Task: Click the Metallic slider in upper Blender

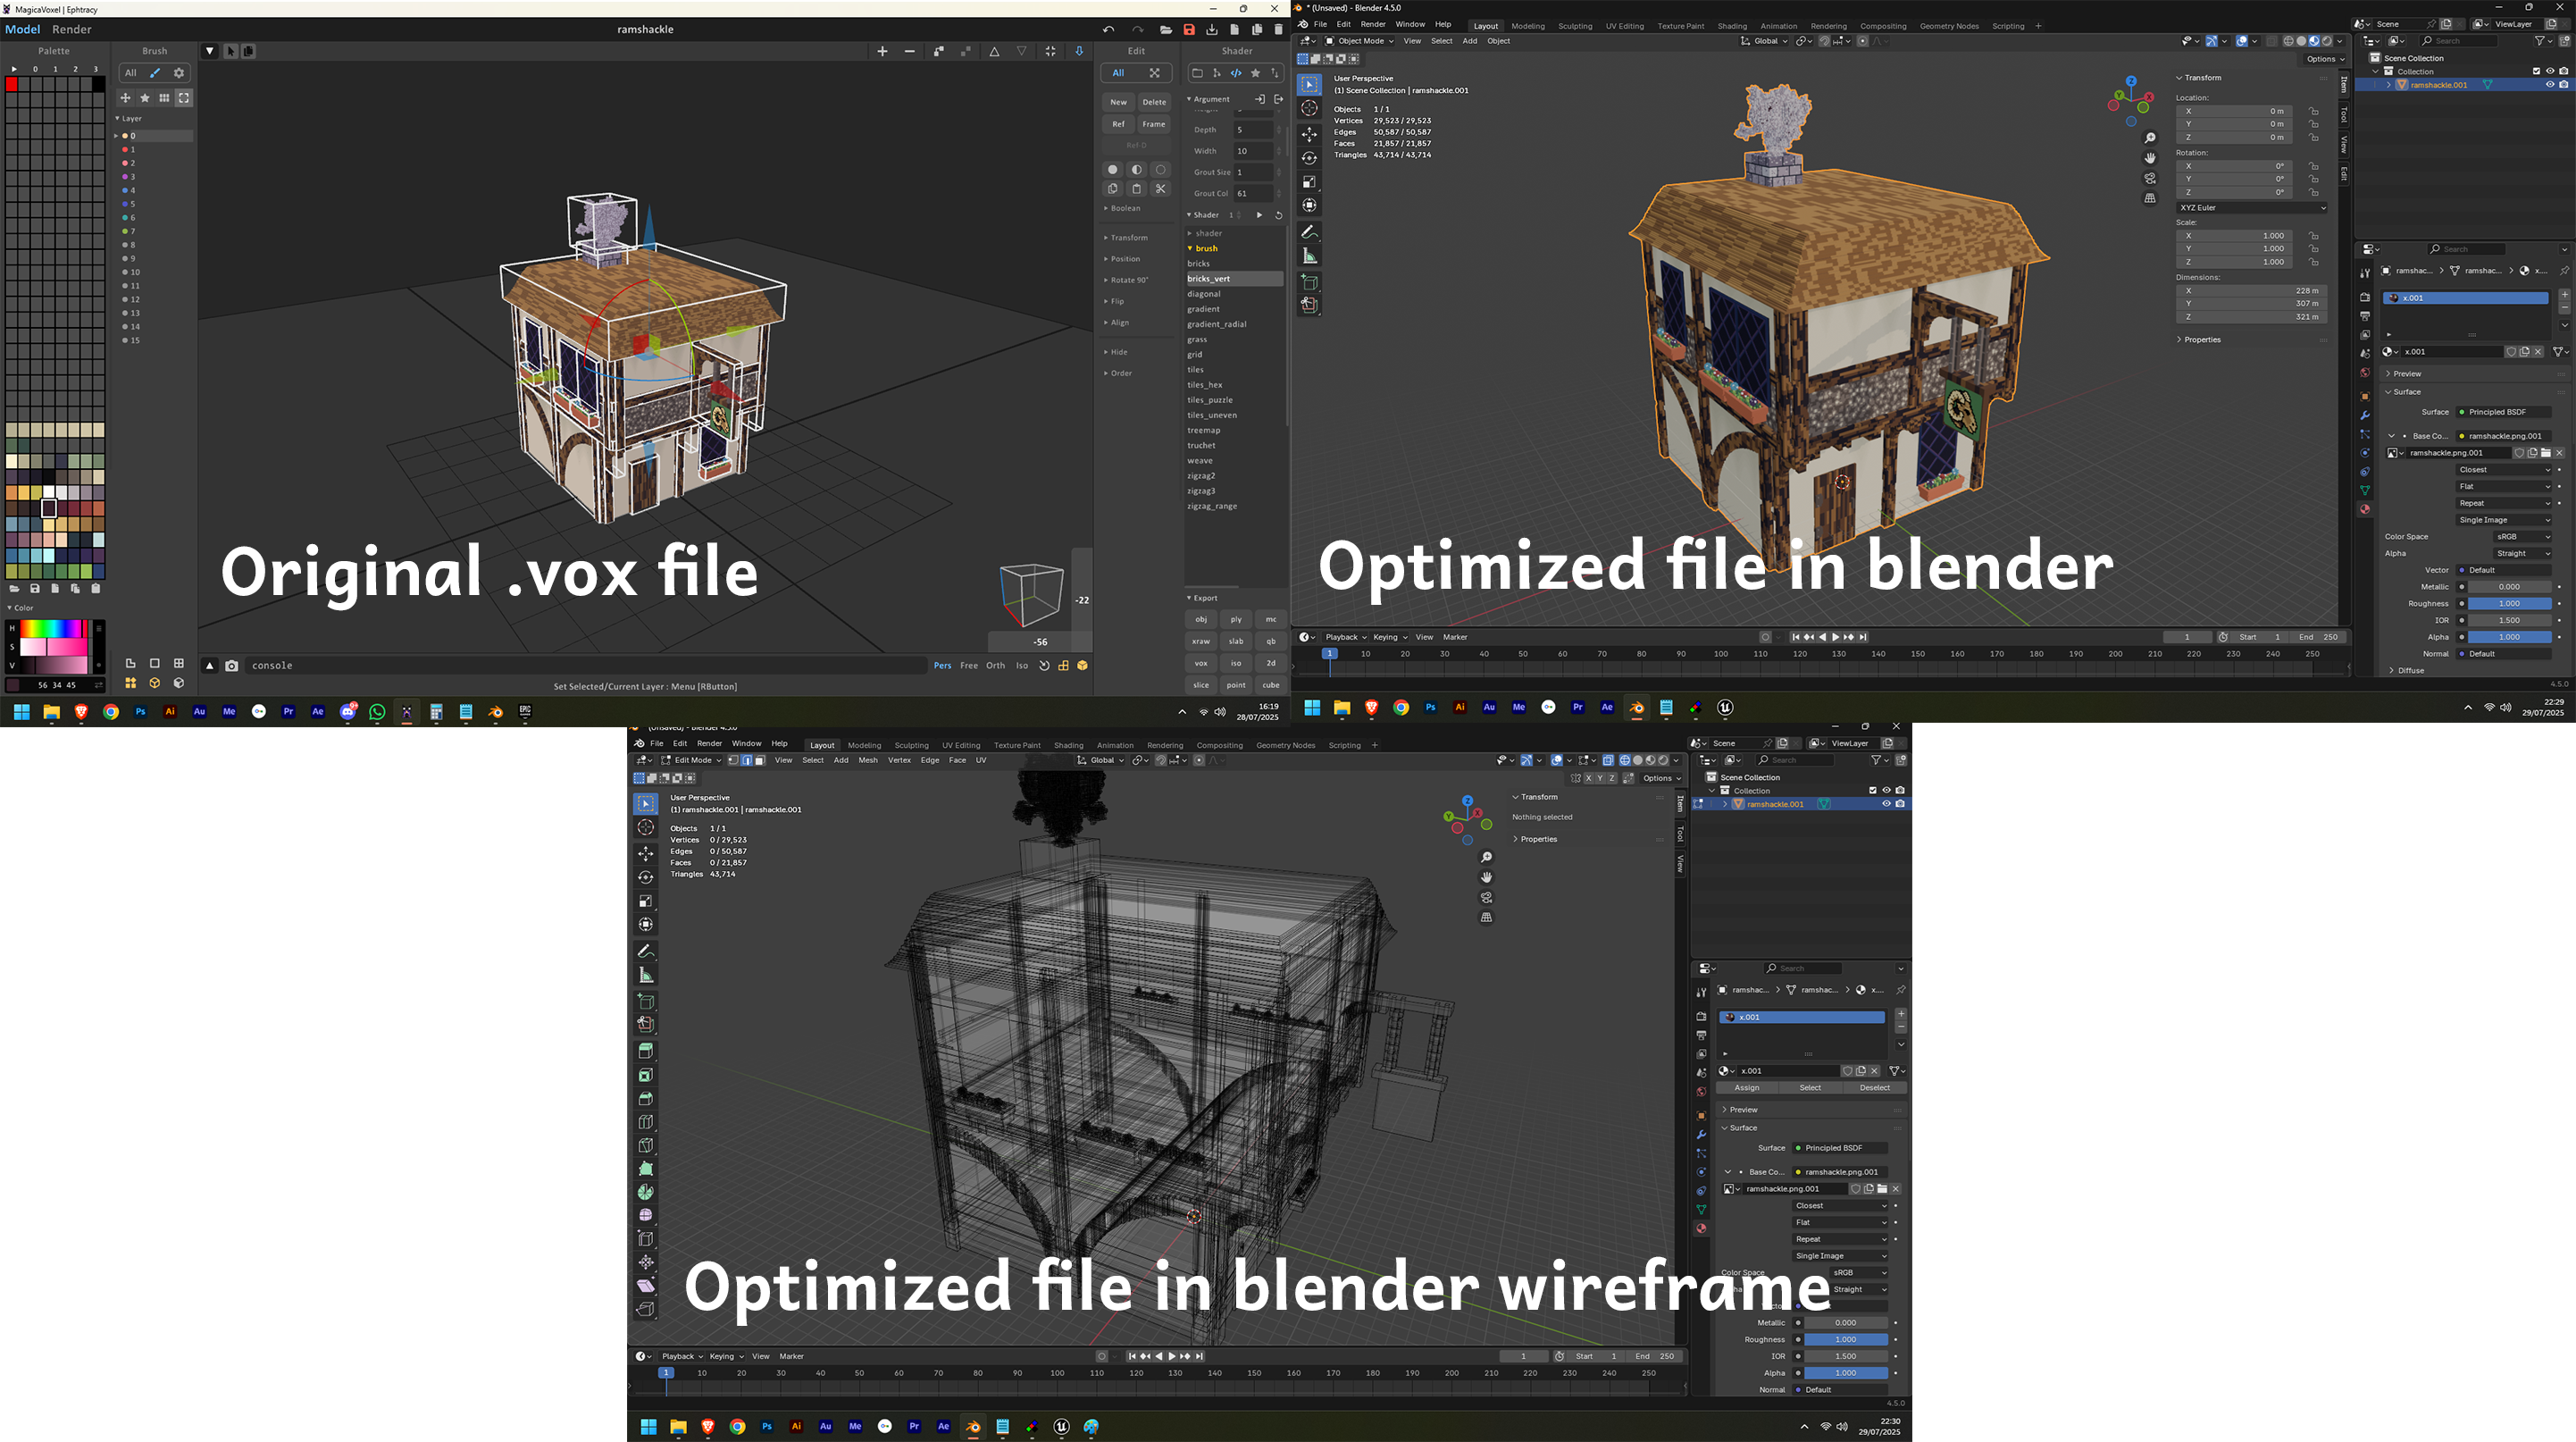Action: [2509, 587]
